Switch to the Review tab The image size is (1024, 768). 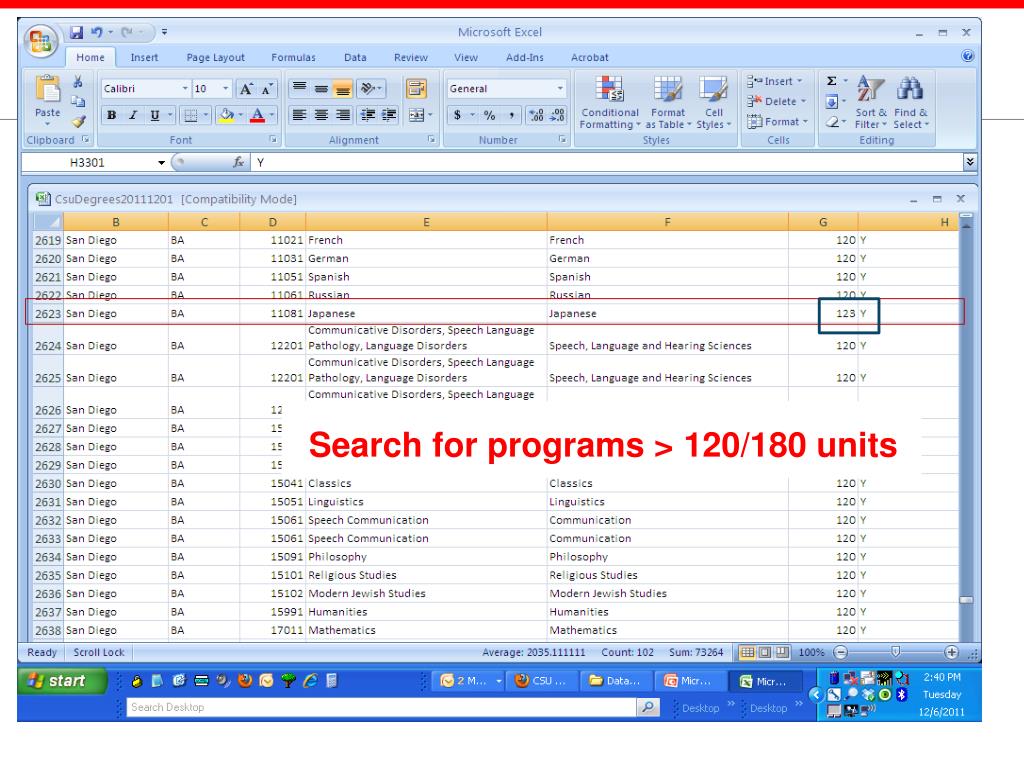pos(411,57)
